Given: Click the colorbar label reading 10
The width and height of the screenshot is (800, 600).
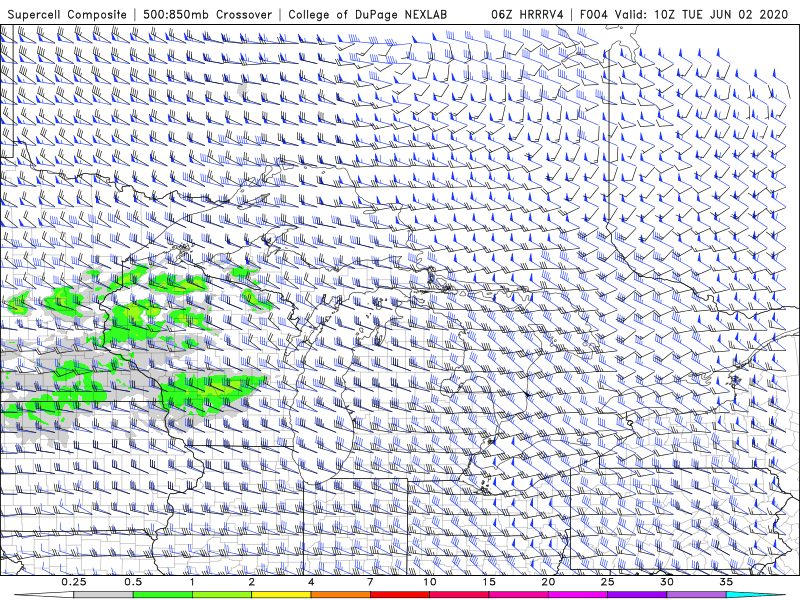Looking at the screenshot, I should (x=430, y=582).
